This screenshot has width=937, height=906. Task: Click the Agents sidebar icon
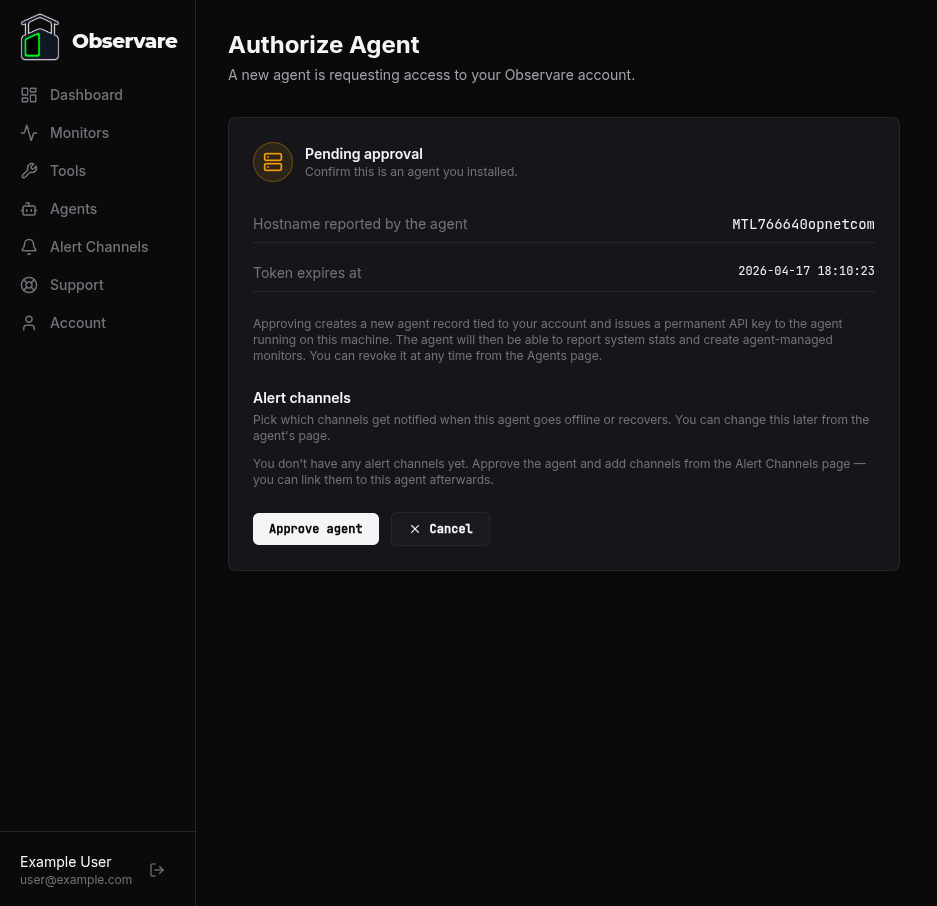coord(29,209)
